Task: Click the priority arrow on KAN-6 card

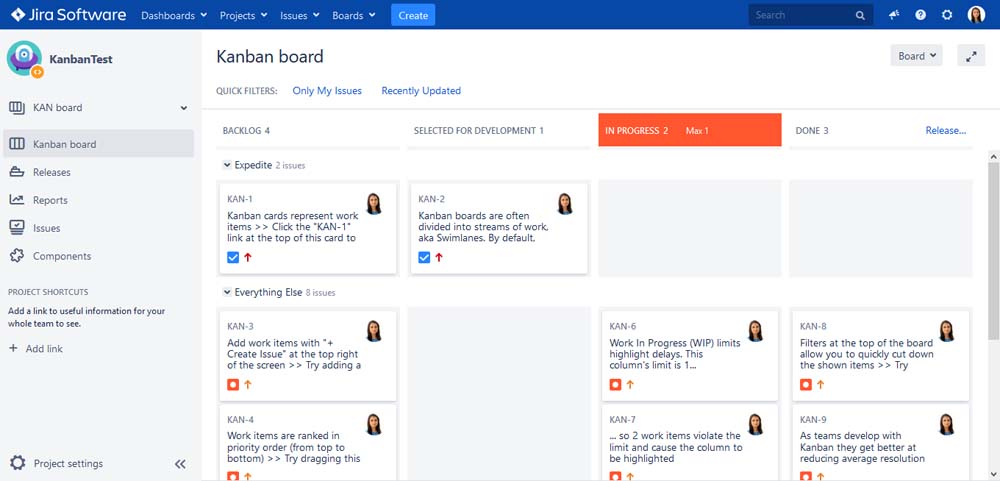Action: click(x=630, y=385)
